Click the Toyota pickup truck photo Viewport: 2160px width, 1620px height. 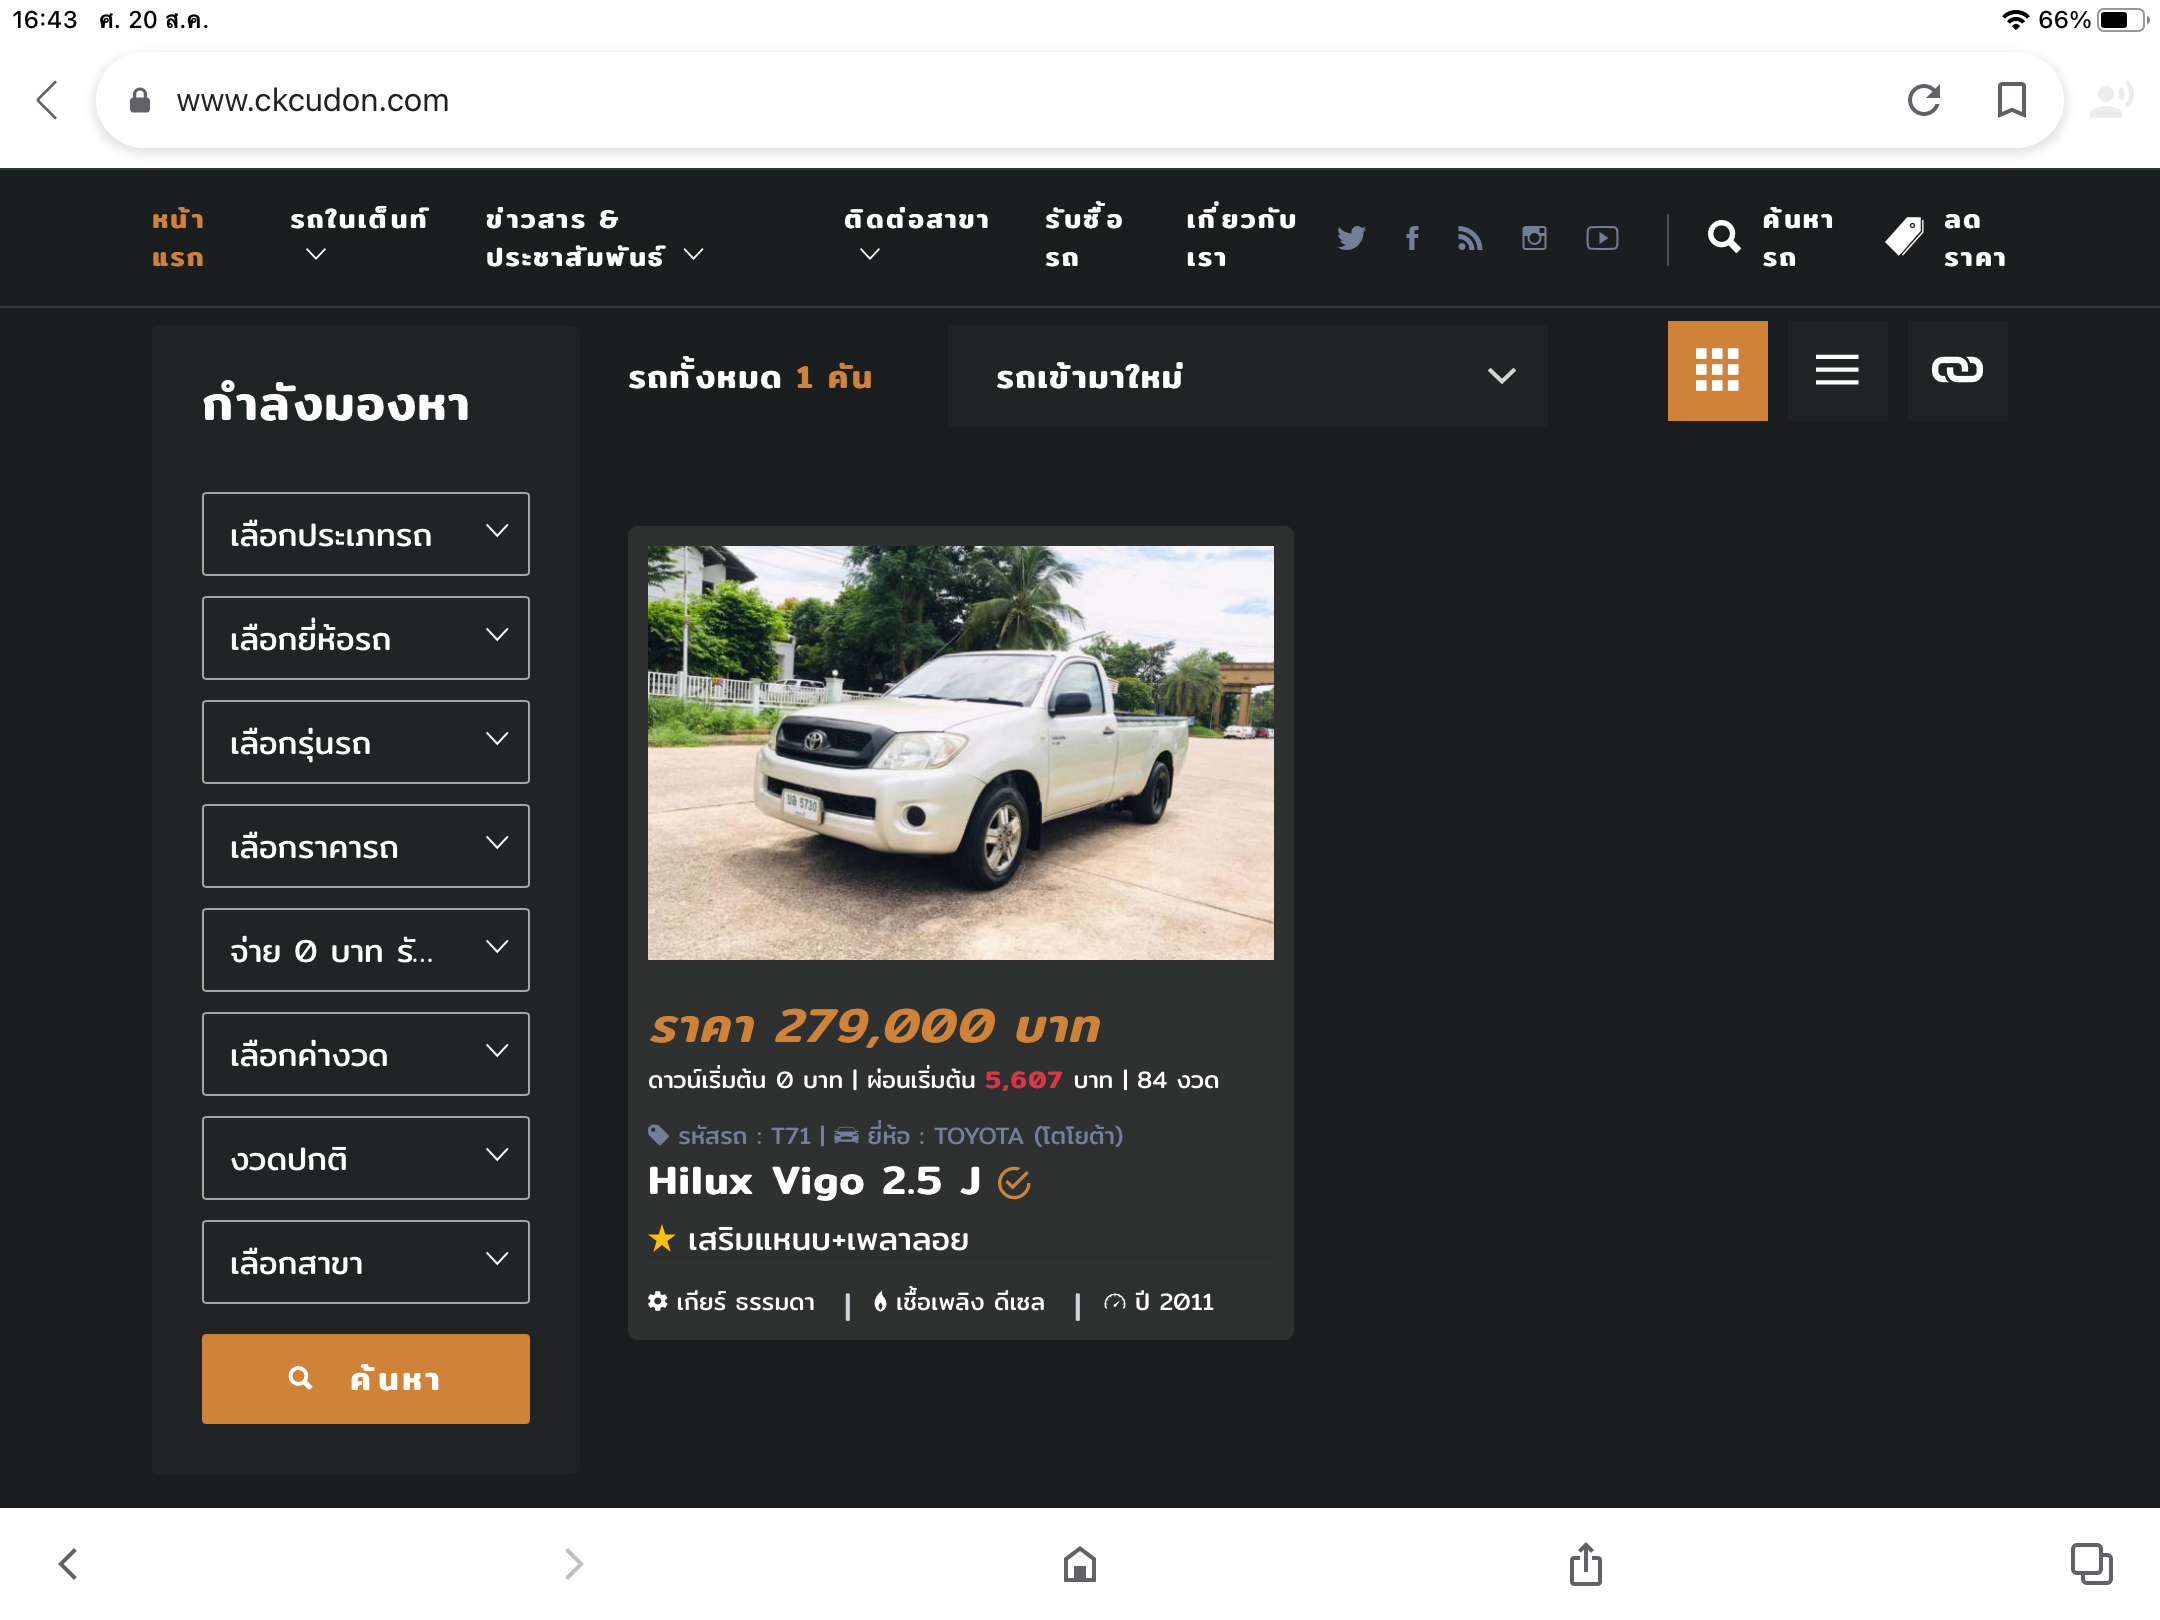click(x=960, y=752)
